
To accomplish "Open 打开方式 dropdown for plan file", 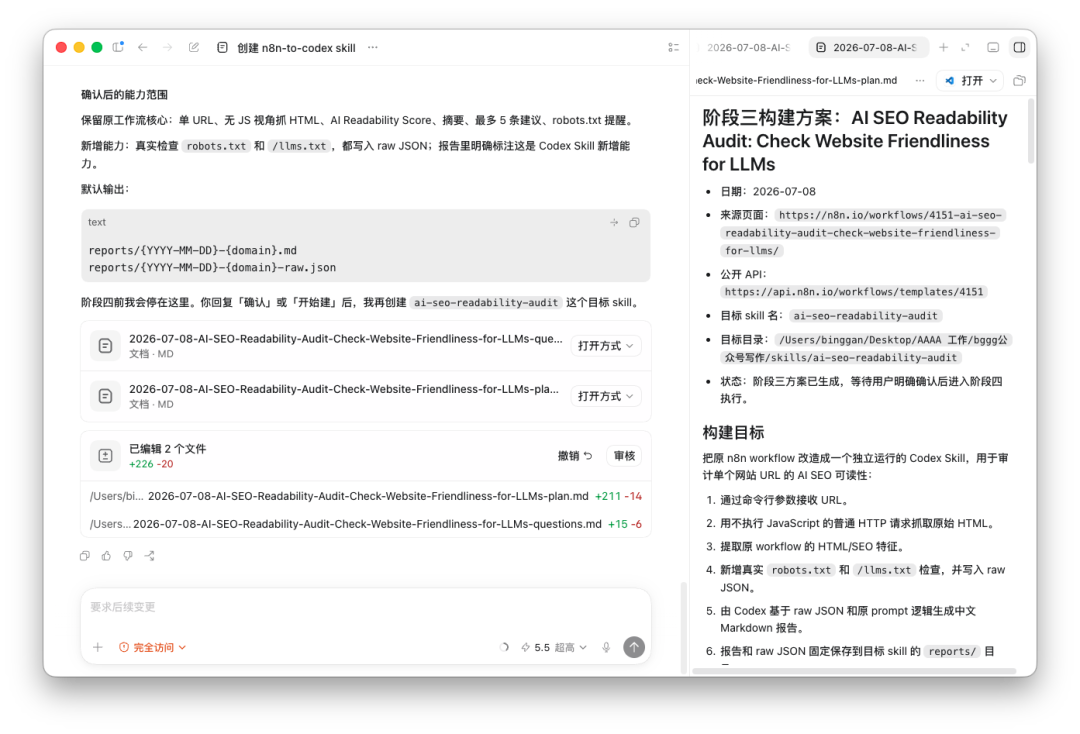I will click(x=605, y=396).
